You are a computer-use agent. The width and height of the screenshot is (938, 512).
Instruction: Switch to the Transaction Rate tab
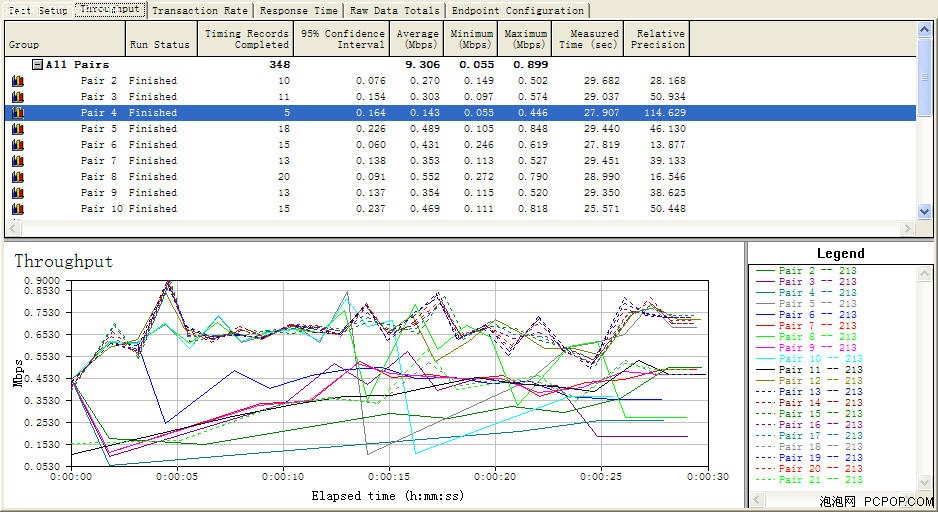[200, 10]
